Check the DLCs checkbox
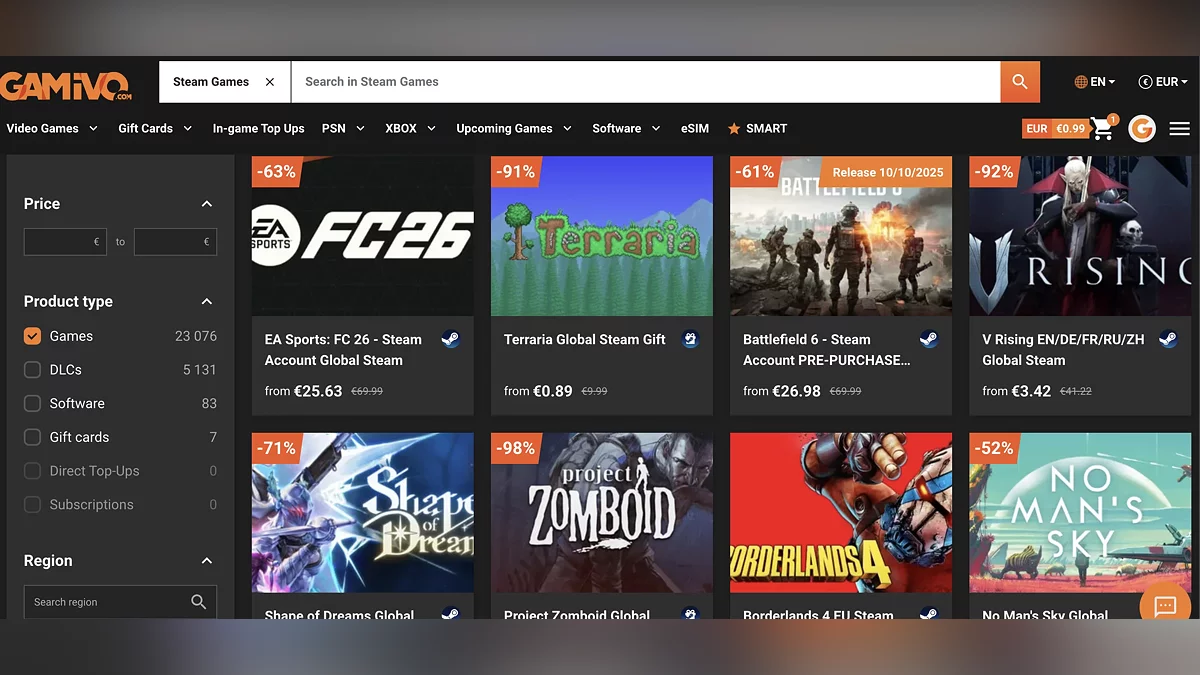Viewport: 1200px width, 675px height. [x=32, y=370]
